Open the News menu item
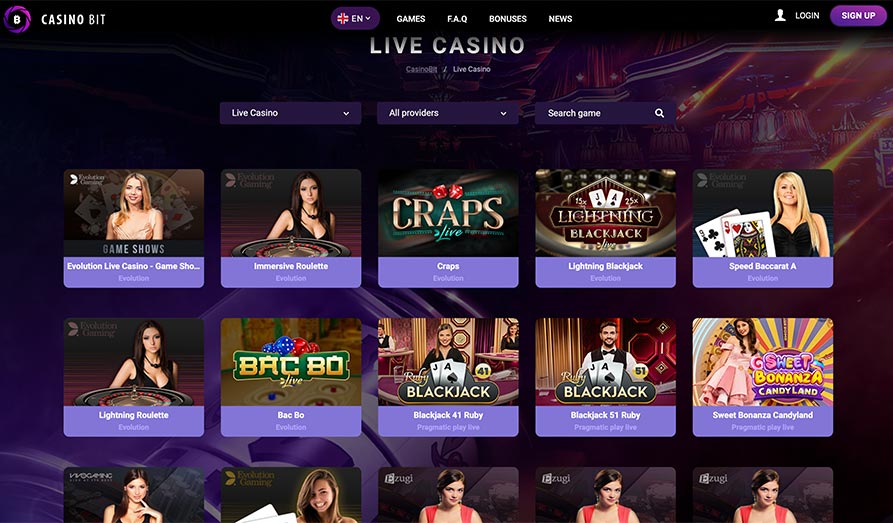The height and width of the screenshot is (523, 893). (560, 19)
